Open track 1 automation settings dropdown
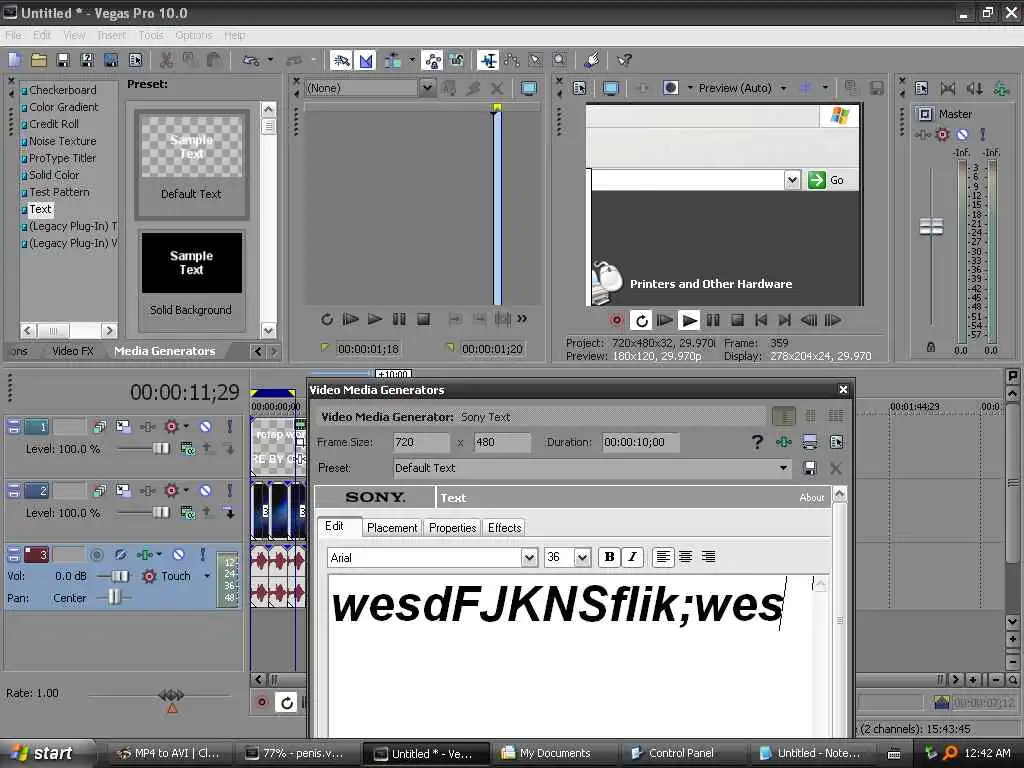The width and height of the screenshot is (1024, 768). click(187, 426)
